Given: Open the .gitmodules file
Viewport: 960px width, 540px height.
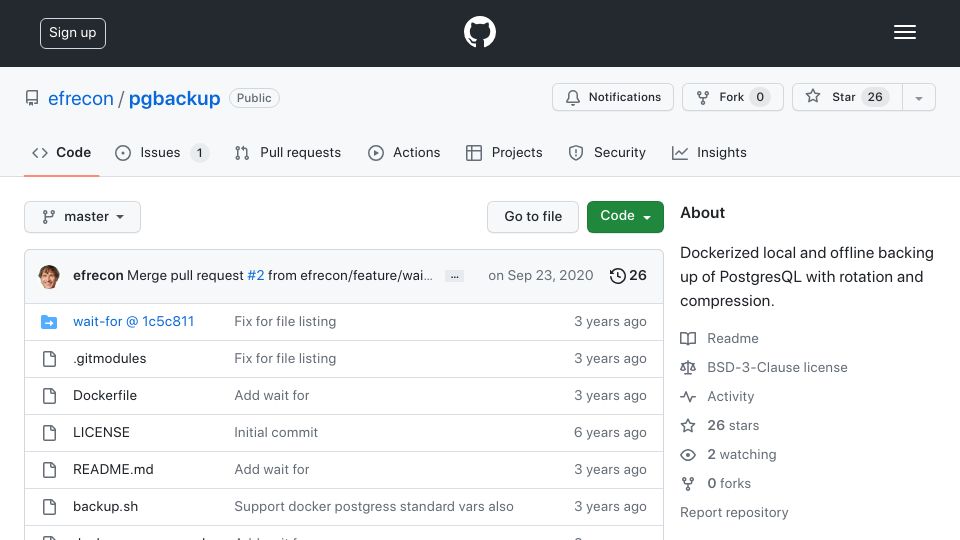Looking at the screenshot, I should point(110,359).
